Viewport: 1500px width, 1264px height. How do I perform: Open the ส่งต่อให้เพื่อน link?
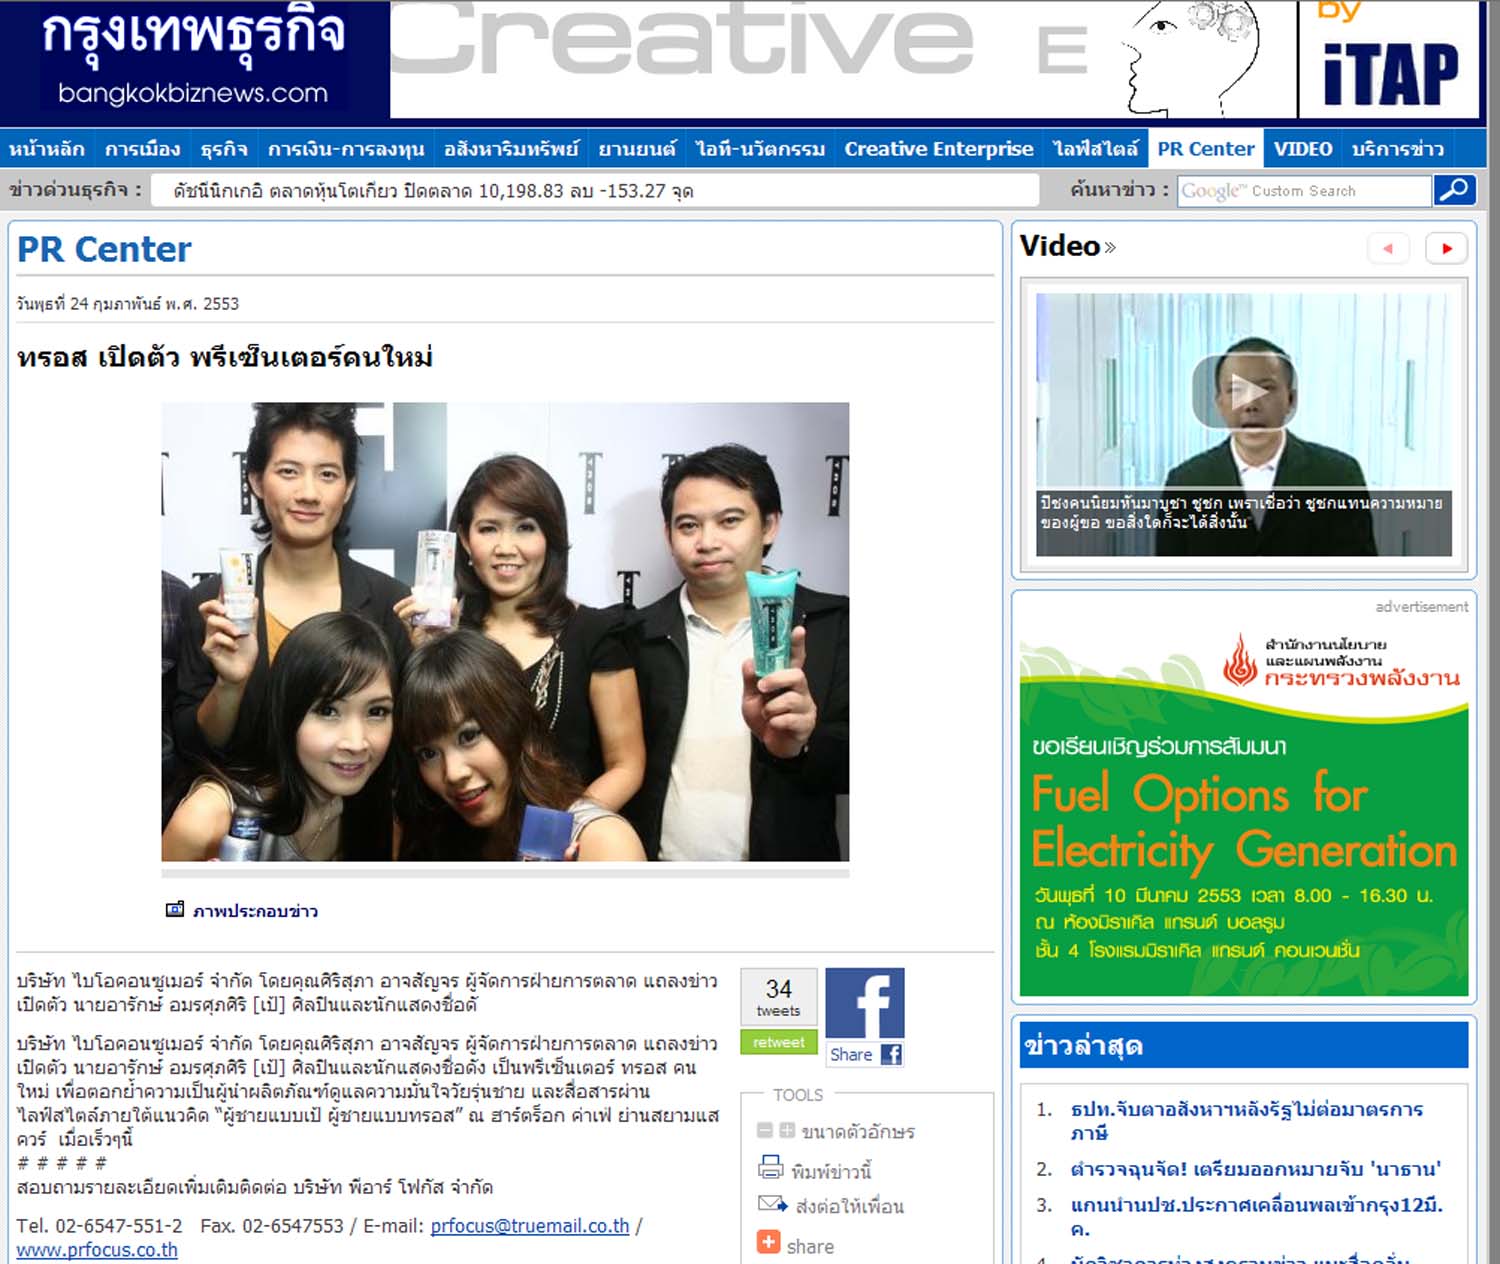coord(850,1207)
